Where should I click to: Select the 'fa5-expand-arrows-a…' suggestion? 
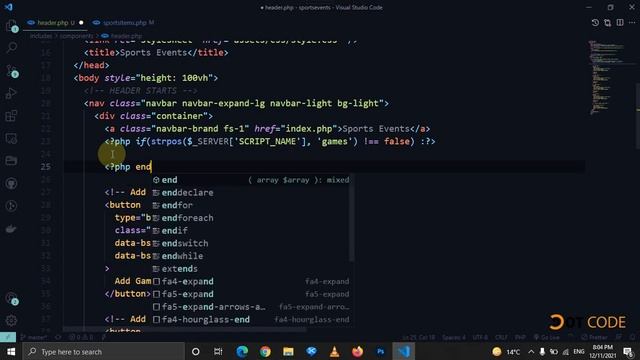coord(251,307)
